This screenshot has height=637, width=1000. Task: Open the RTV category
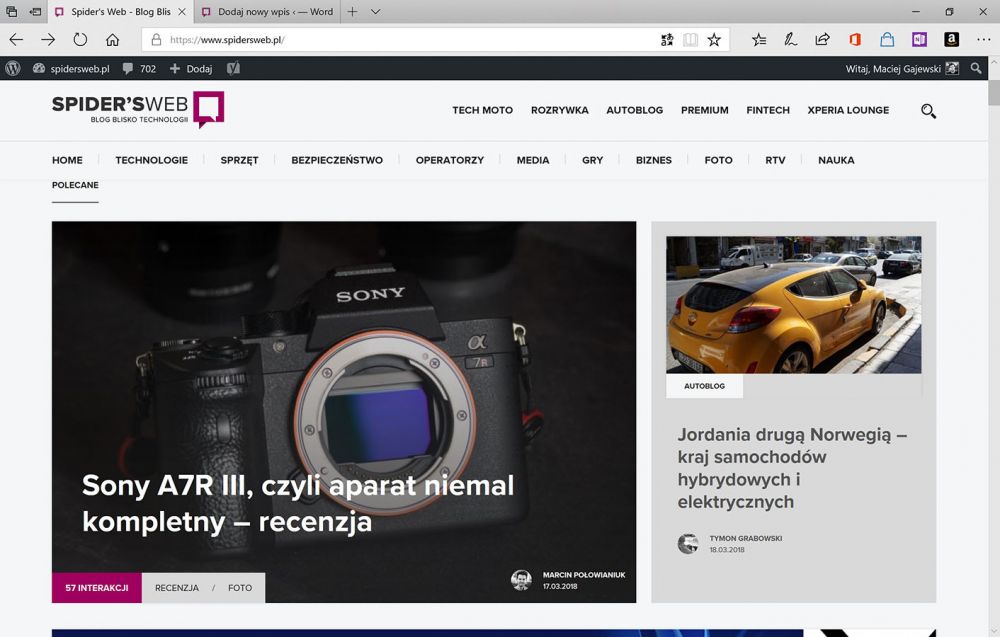tap(775, 160)
